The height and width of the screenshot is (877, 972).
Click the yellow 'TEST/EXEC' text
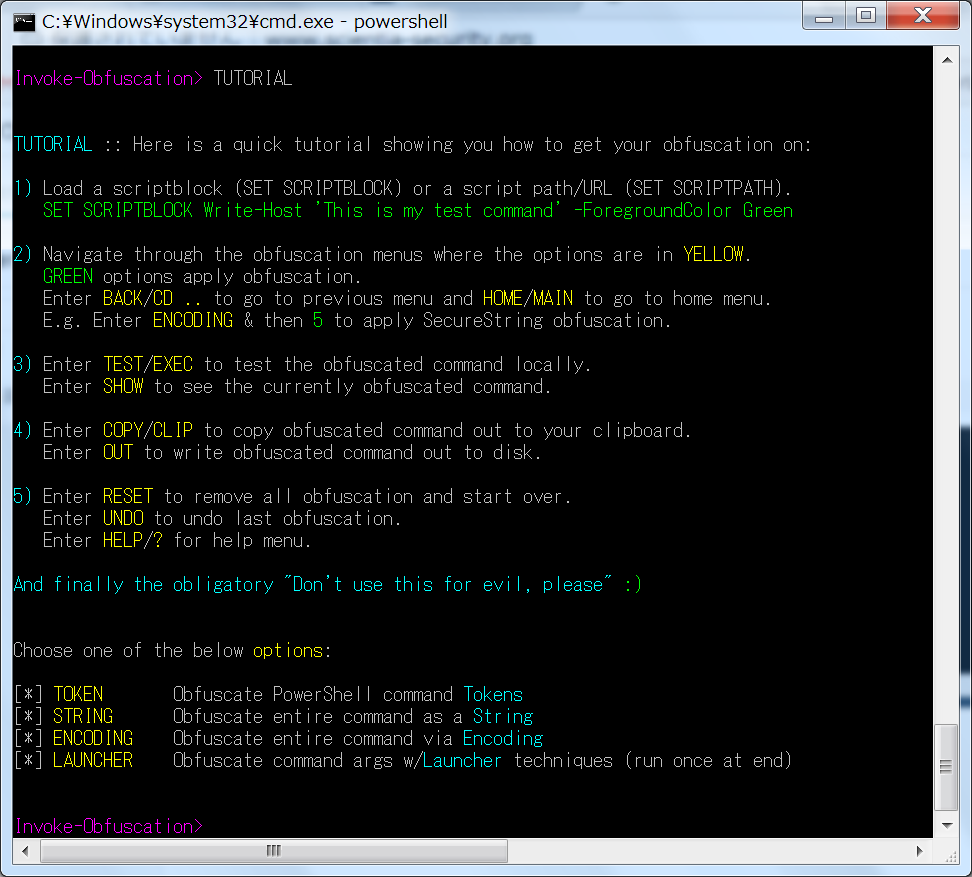[x=148, y=364]
